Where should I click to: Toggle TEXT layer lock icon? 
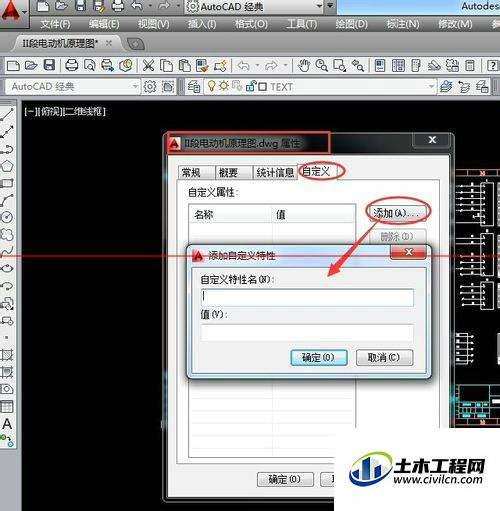pyautogui.click(x=251, y=86)
